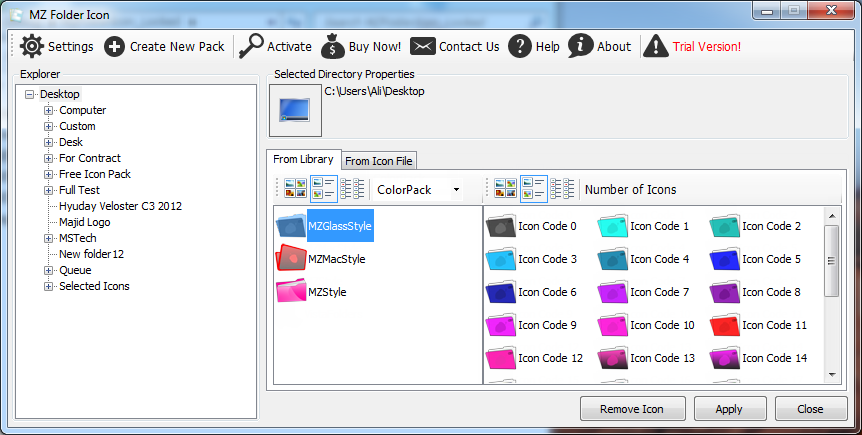Select the Majid Logo folder
Viewport: 862px width, 435px height.
point(85,222)
